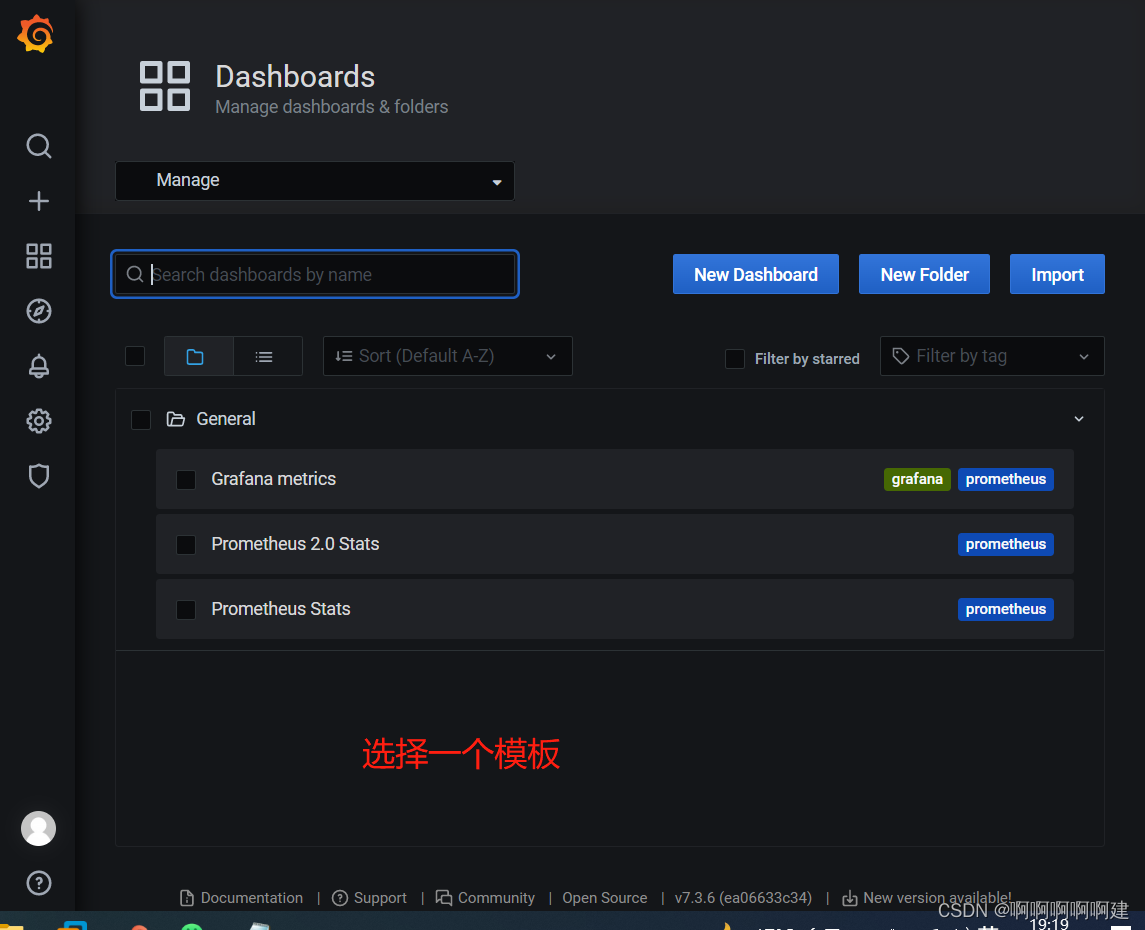
Task: Switch to folder view icon
Action: (195, 356)
